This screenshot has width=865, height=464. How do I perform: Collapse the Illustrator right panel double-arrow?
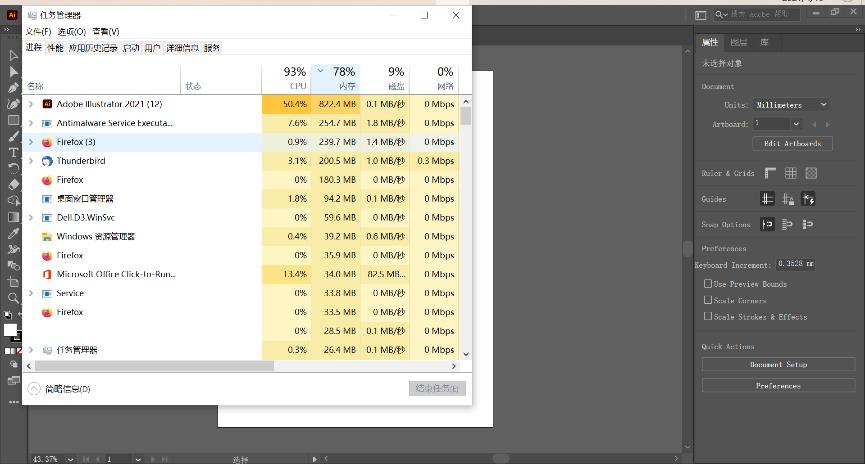[857, 29]
